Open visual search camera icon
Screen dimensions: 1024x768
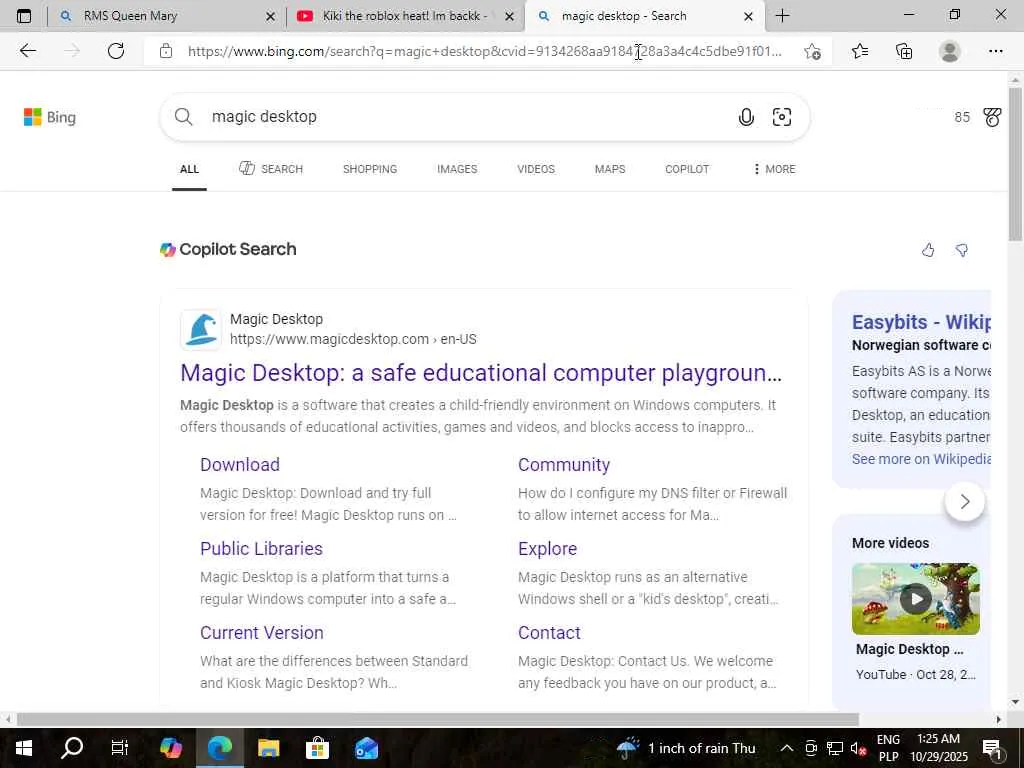(x=782, y=117)
